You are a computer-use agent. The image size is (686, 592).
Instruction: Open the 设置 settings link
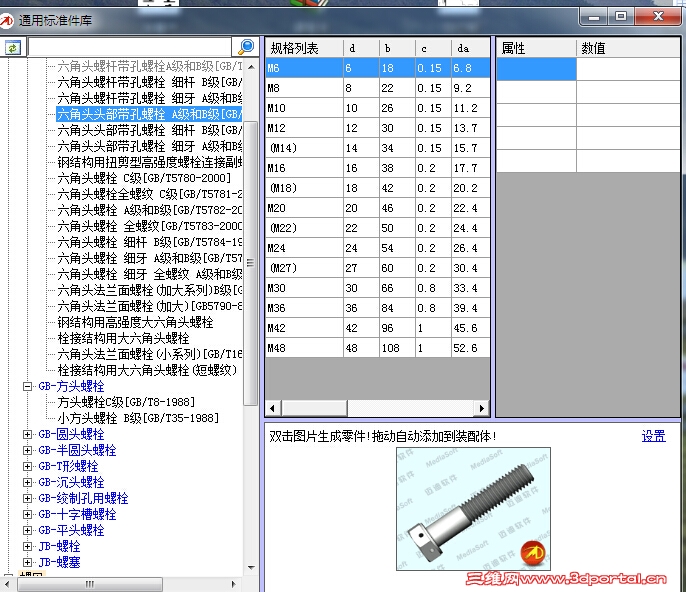click(x=653, y=436)
